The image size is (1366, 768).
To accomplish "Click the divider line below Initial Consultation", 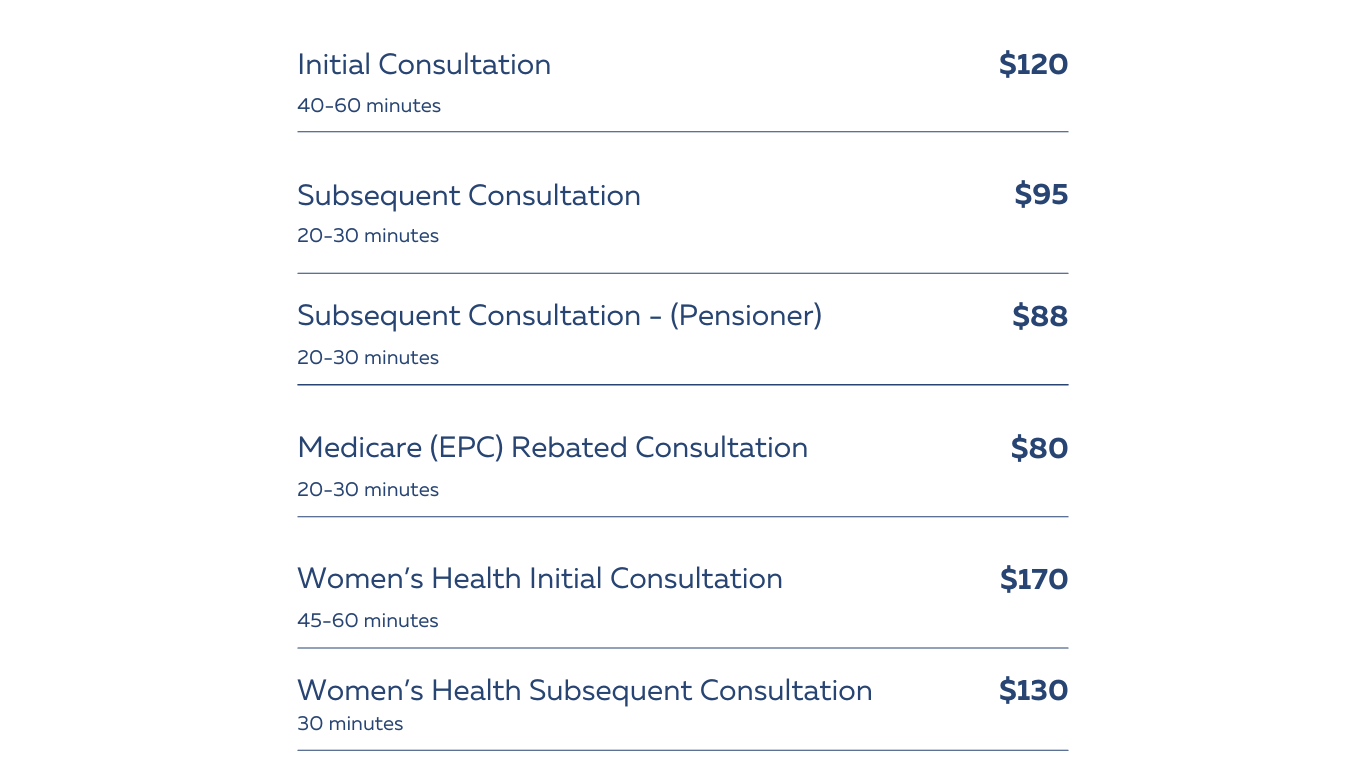I will pos(683,132).
